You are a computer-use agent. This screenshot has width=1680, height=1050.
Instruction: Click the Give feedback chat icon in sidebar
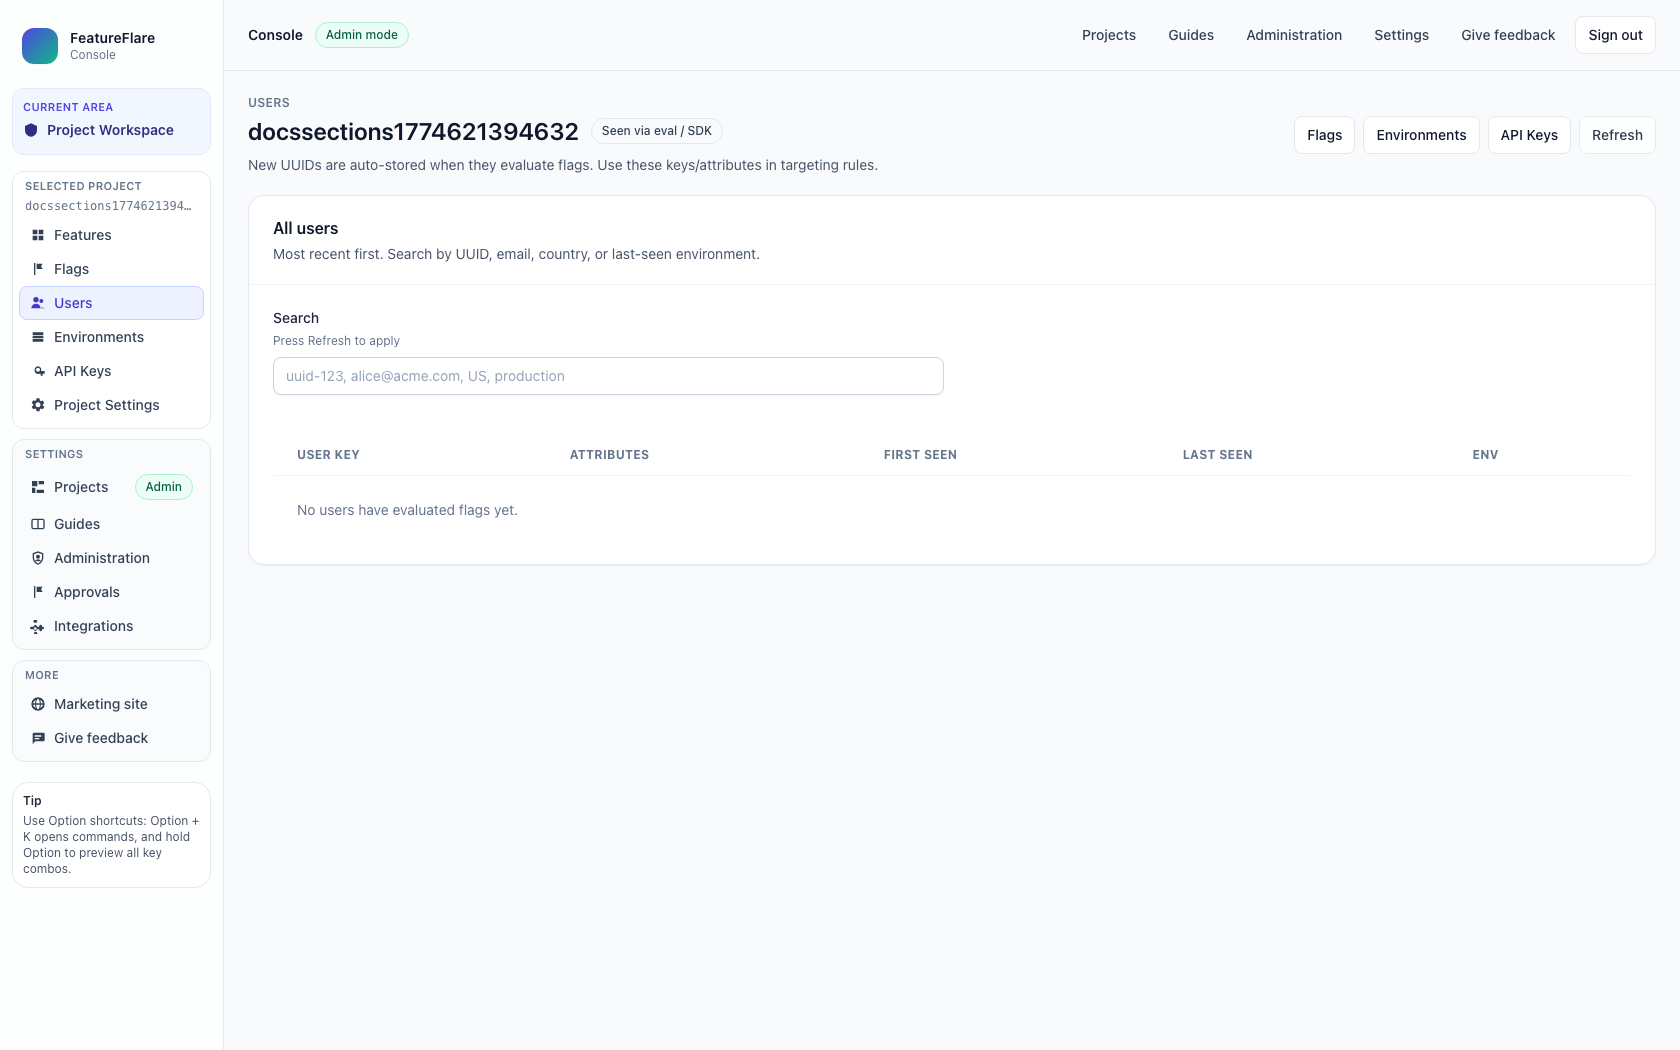38,738
